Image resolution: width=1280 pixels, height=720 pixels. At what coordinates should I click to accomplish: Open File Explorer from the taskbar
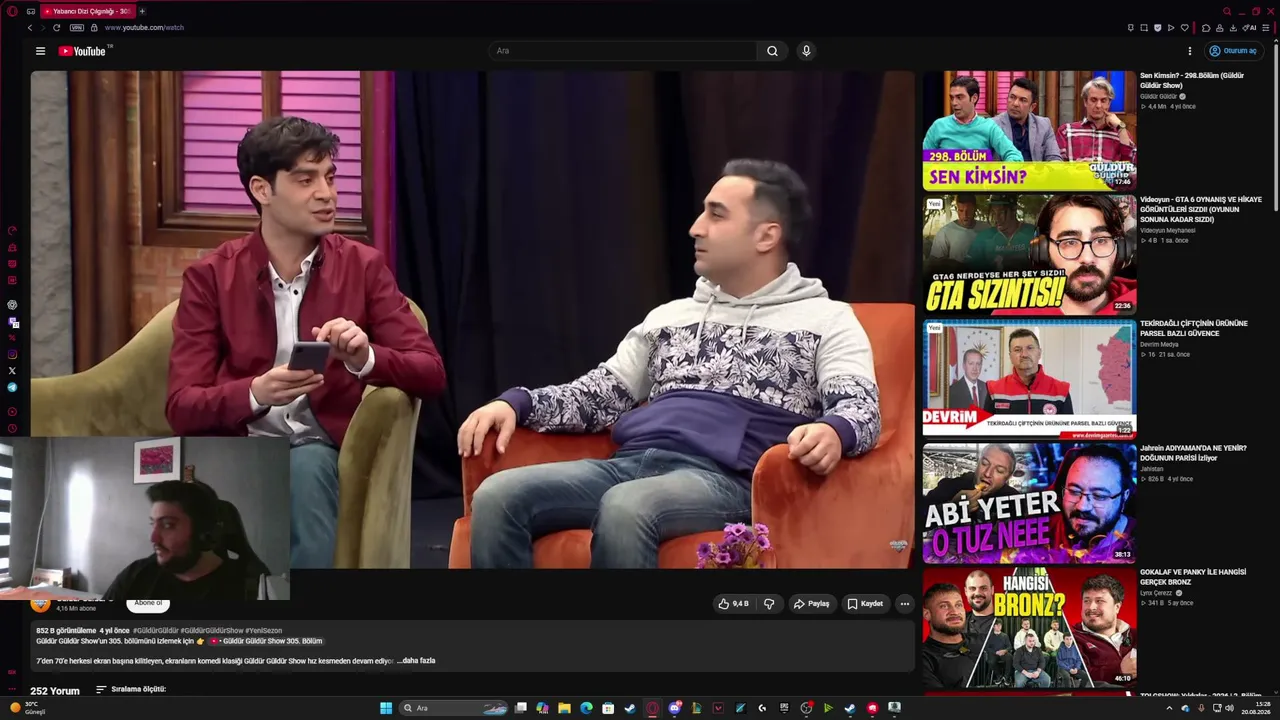click(x=564, y=708)
